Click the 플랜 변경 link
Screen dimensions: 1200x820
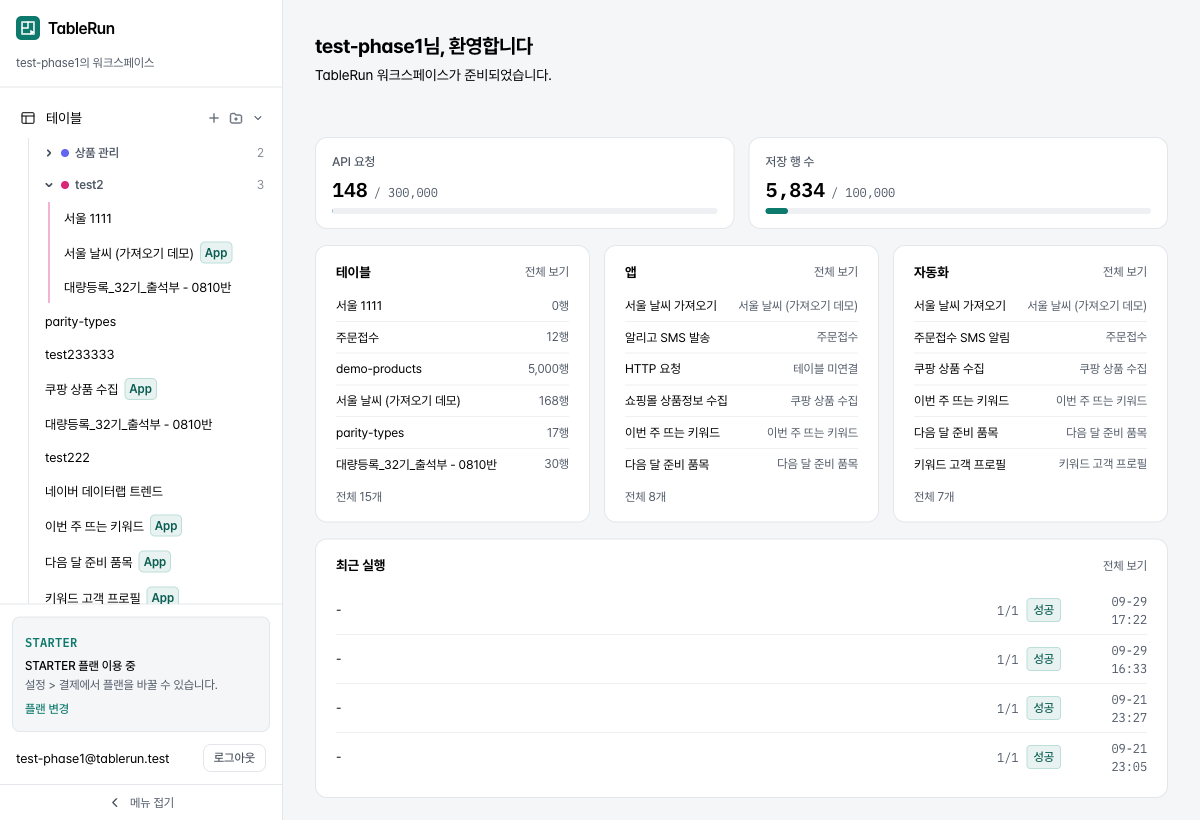[x=47, y=708]
